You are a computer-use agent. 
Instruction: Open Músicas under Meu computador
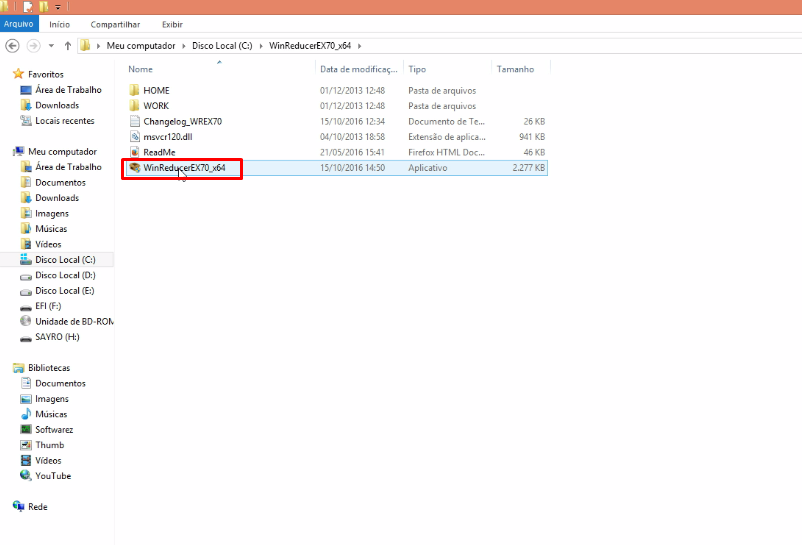point(51,229)
